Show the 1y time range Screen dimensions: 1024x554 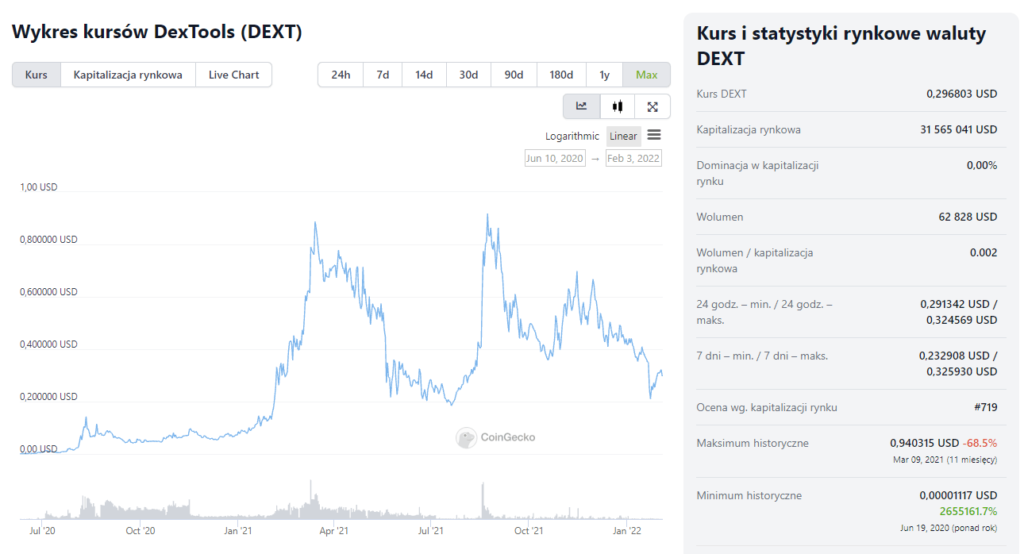coord(604,75)
